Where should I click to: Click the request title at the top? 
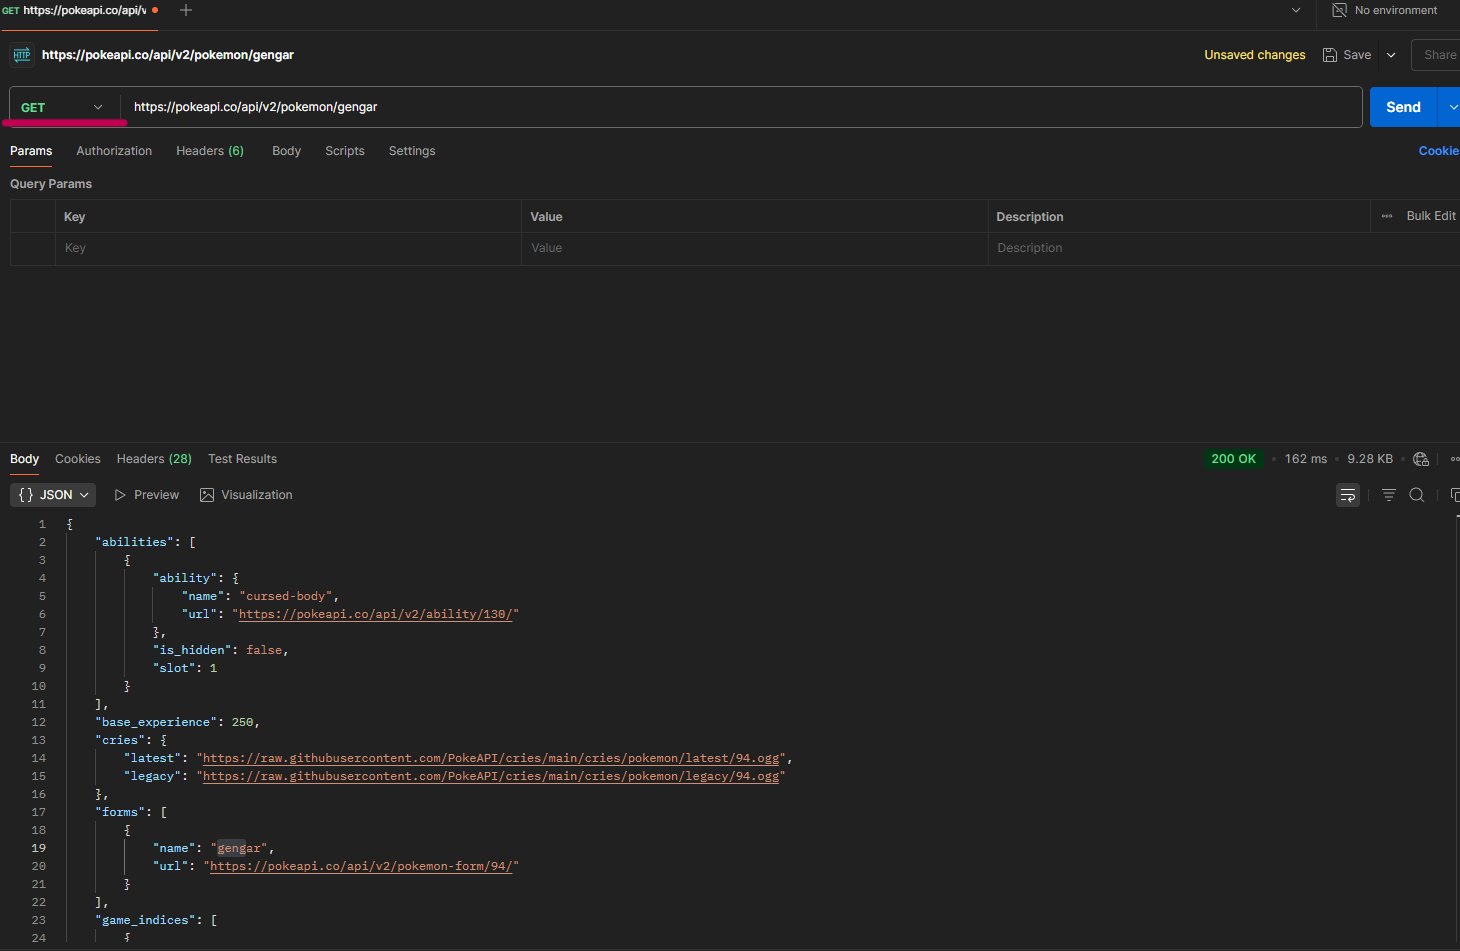coord(168,55)
